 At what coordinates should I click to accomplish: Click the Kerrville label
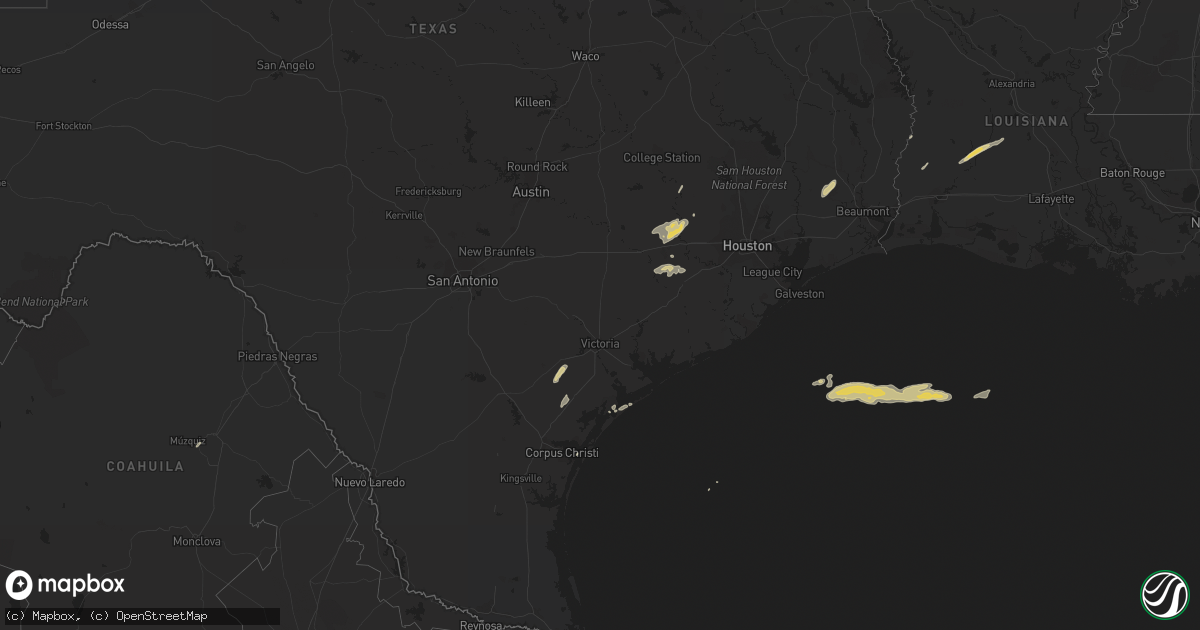(404, 216)
